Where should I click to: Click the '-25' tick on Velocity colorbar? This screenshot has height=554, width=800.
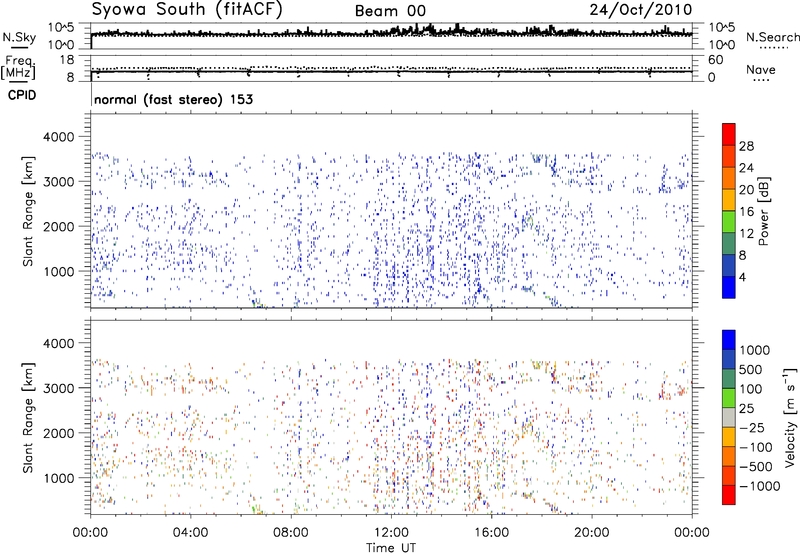pyautogui.click(x=752, y=427)
